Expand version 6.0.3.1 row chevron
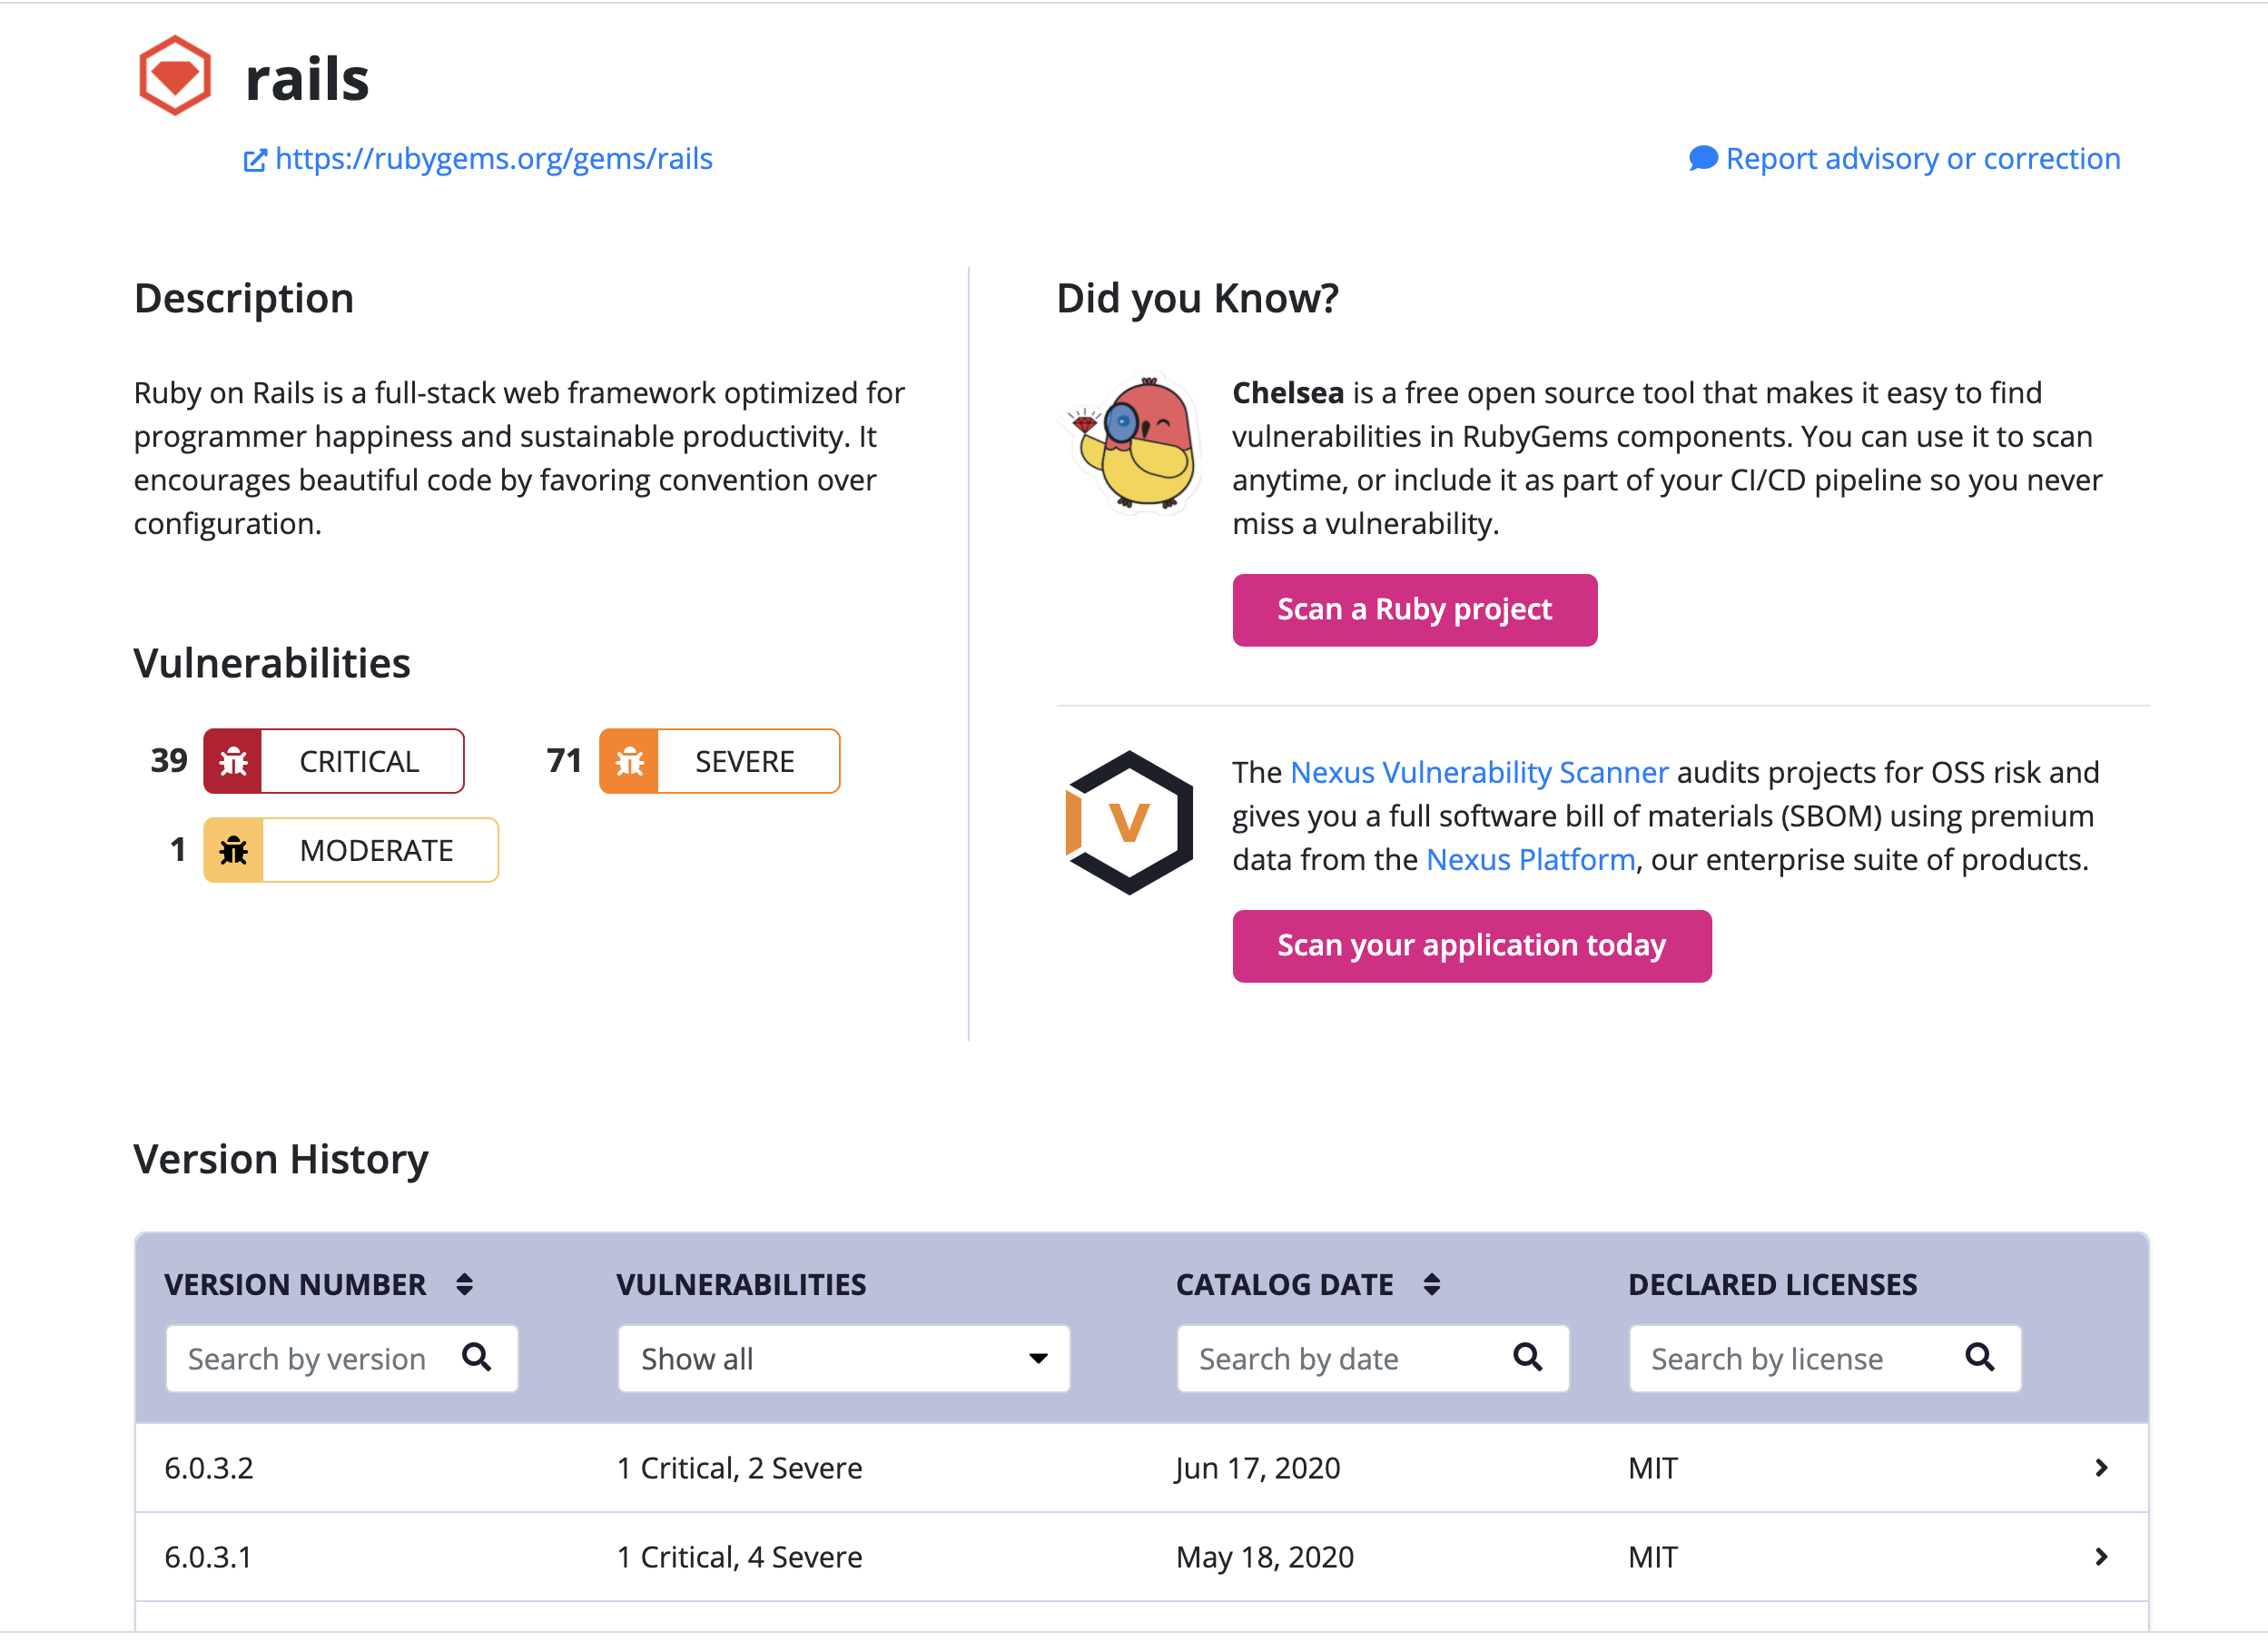 (2100, 1557)
